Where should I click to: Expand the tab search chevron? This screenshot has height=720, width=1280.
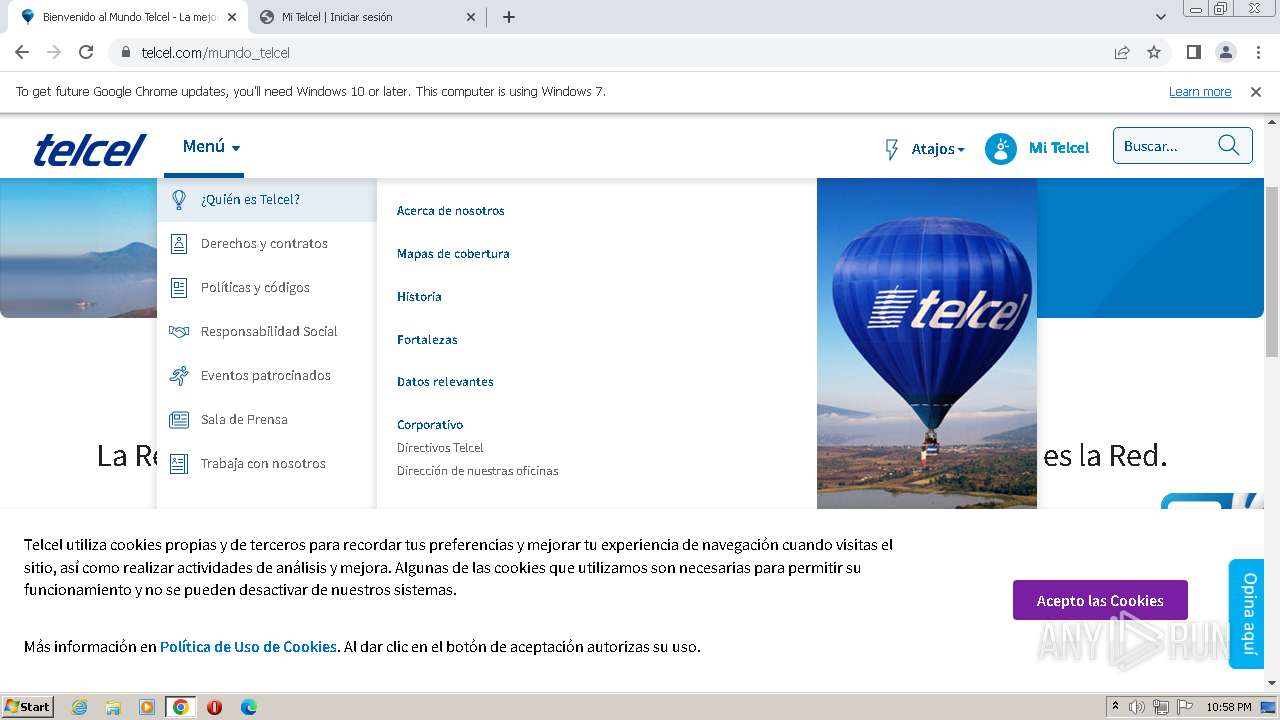pos(1161,17)
